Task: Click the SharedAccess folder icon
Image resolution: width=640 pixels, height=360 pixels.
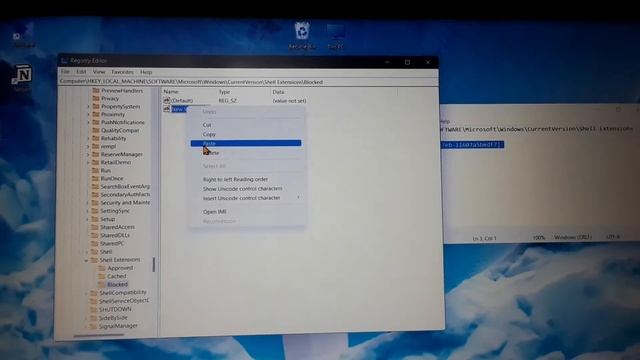Action: click(95, 227)
